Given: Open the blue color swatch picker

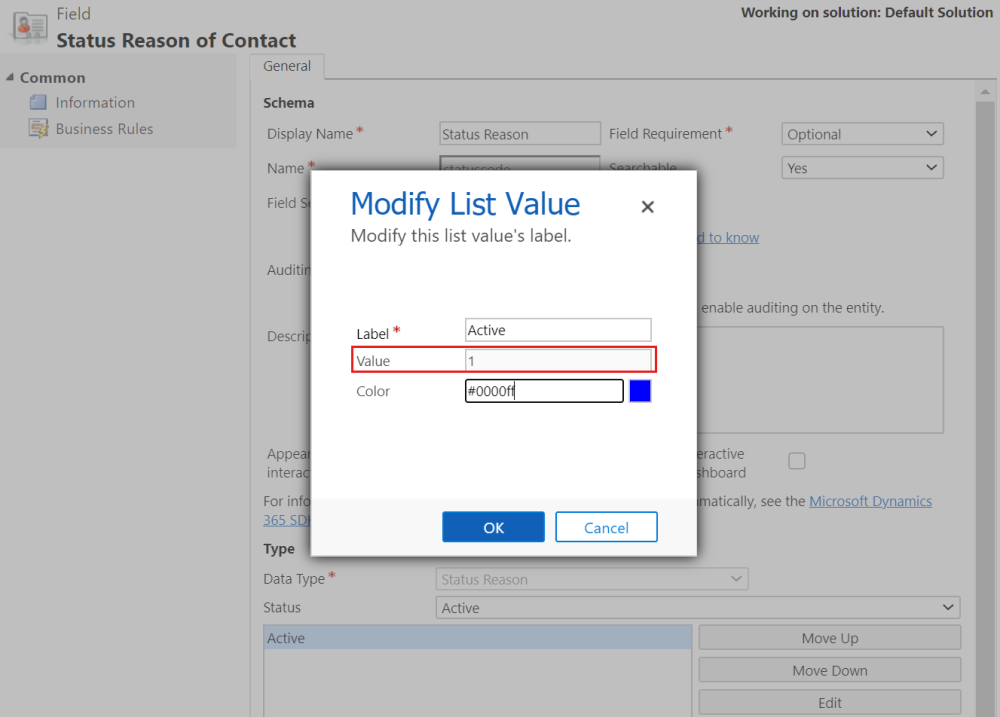Looking at the screenshot, I should (640, 390).
